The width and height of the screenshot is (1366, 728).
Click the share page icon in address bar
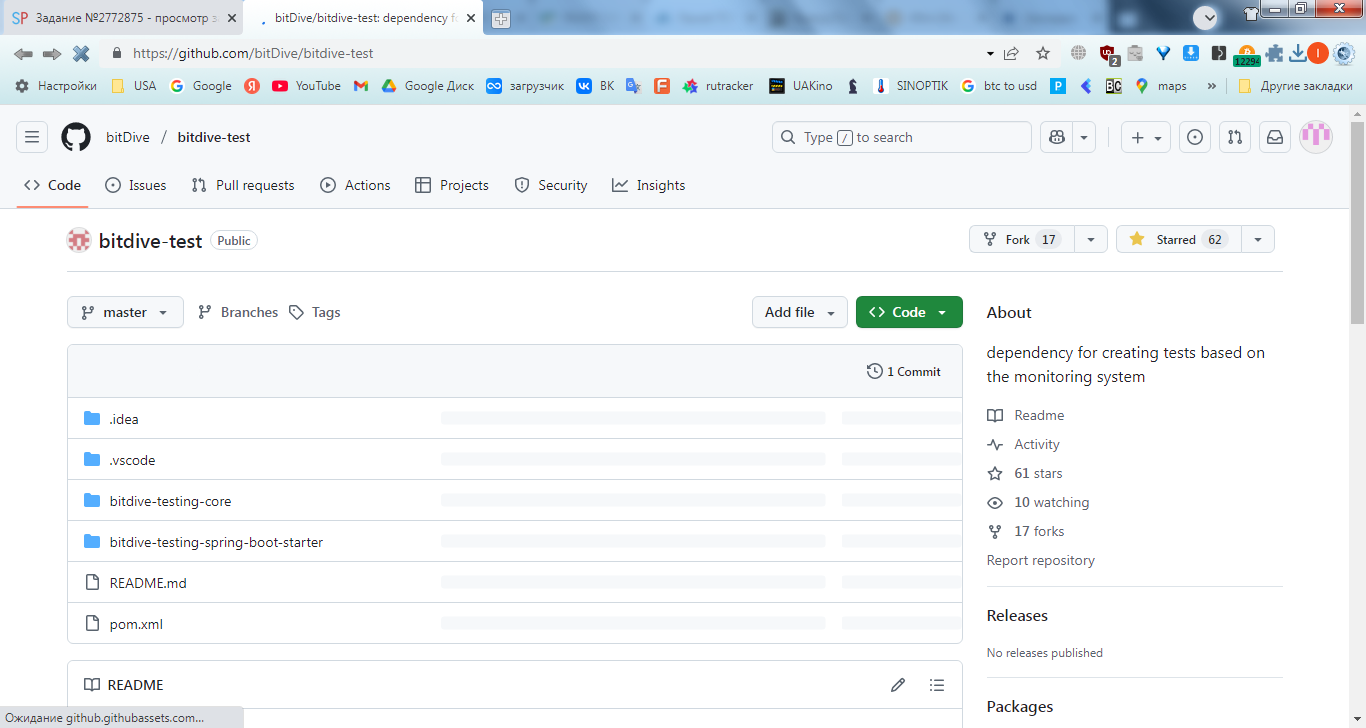point(1011,53)
